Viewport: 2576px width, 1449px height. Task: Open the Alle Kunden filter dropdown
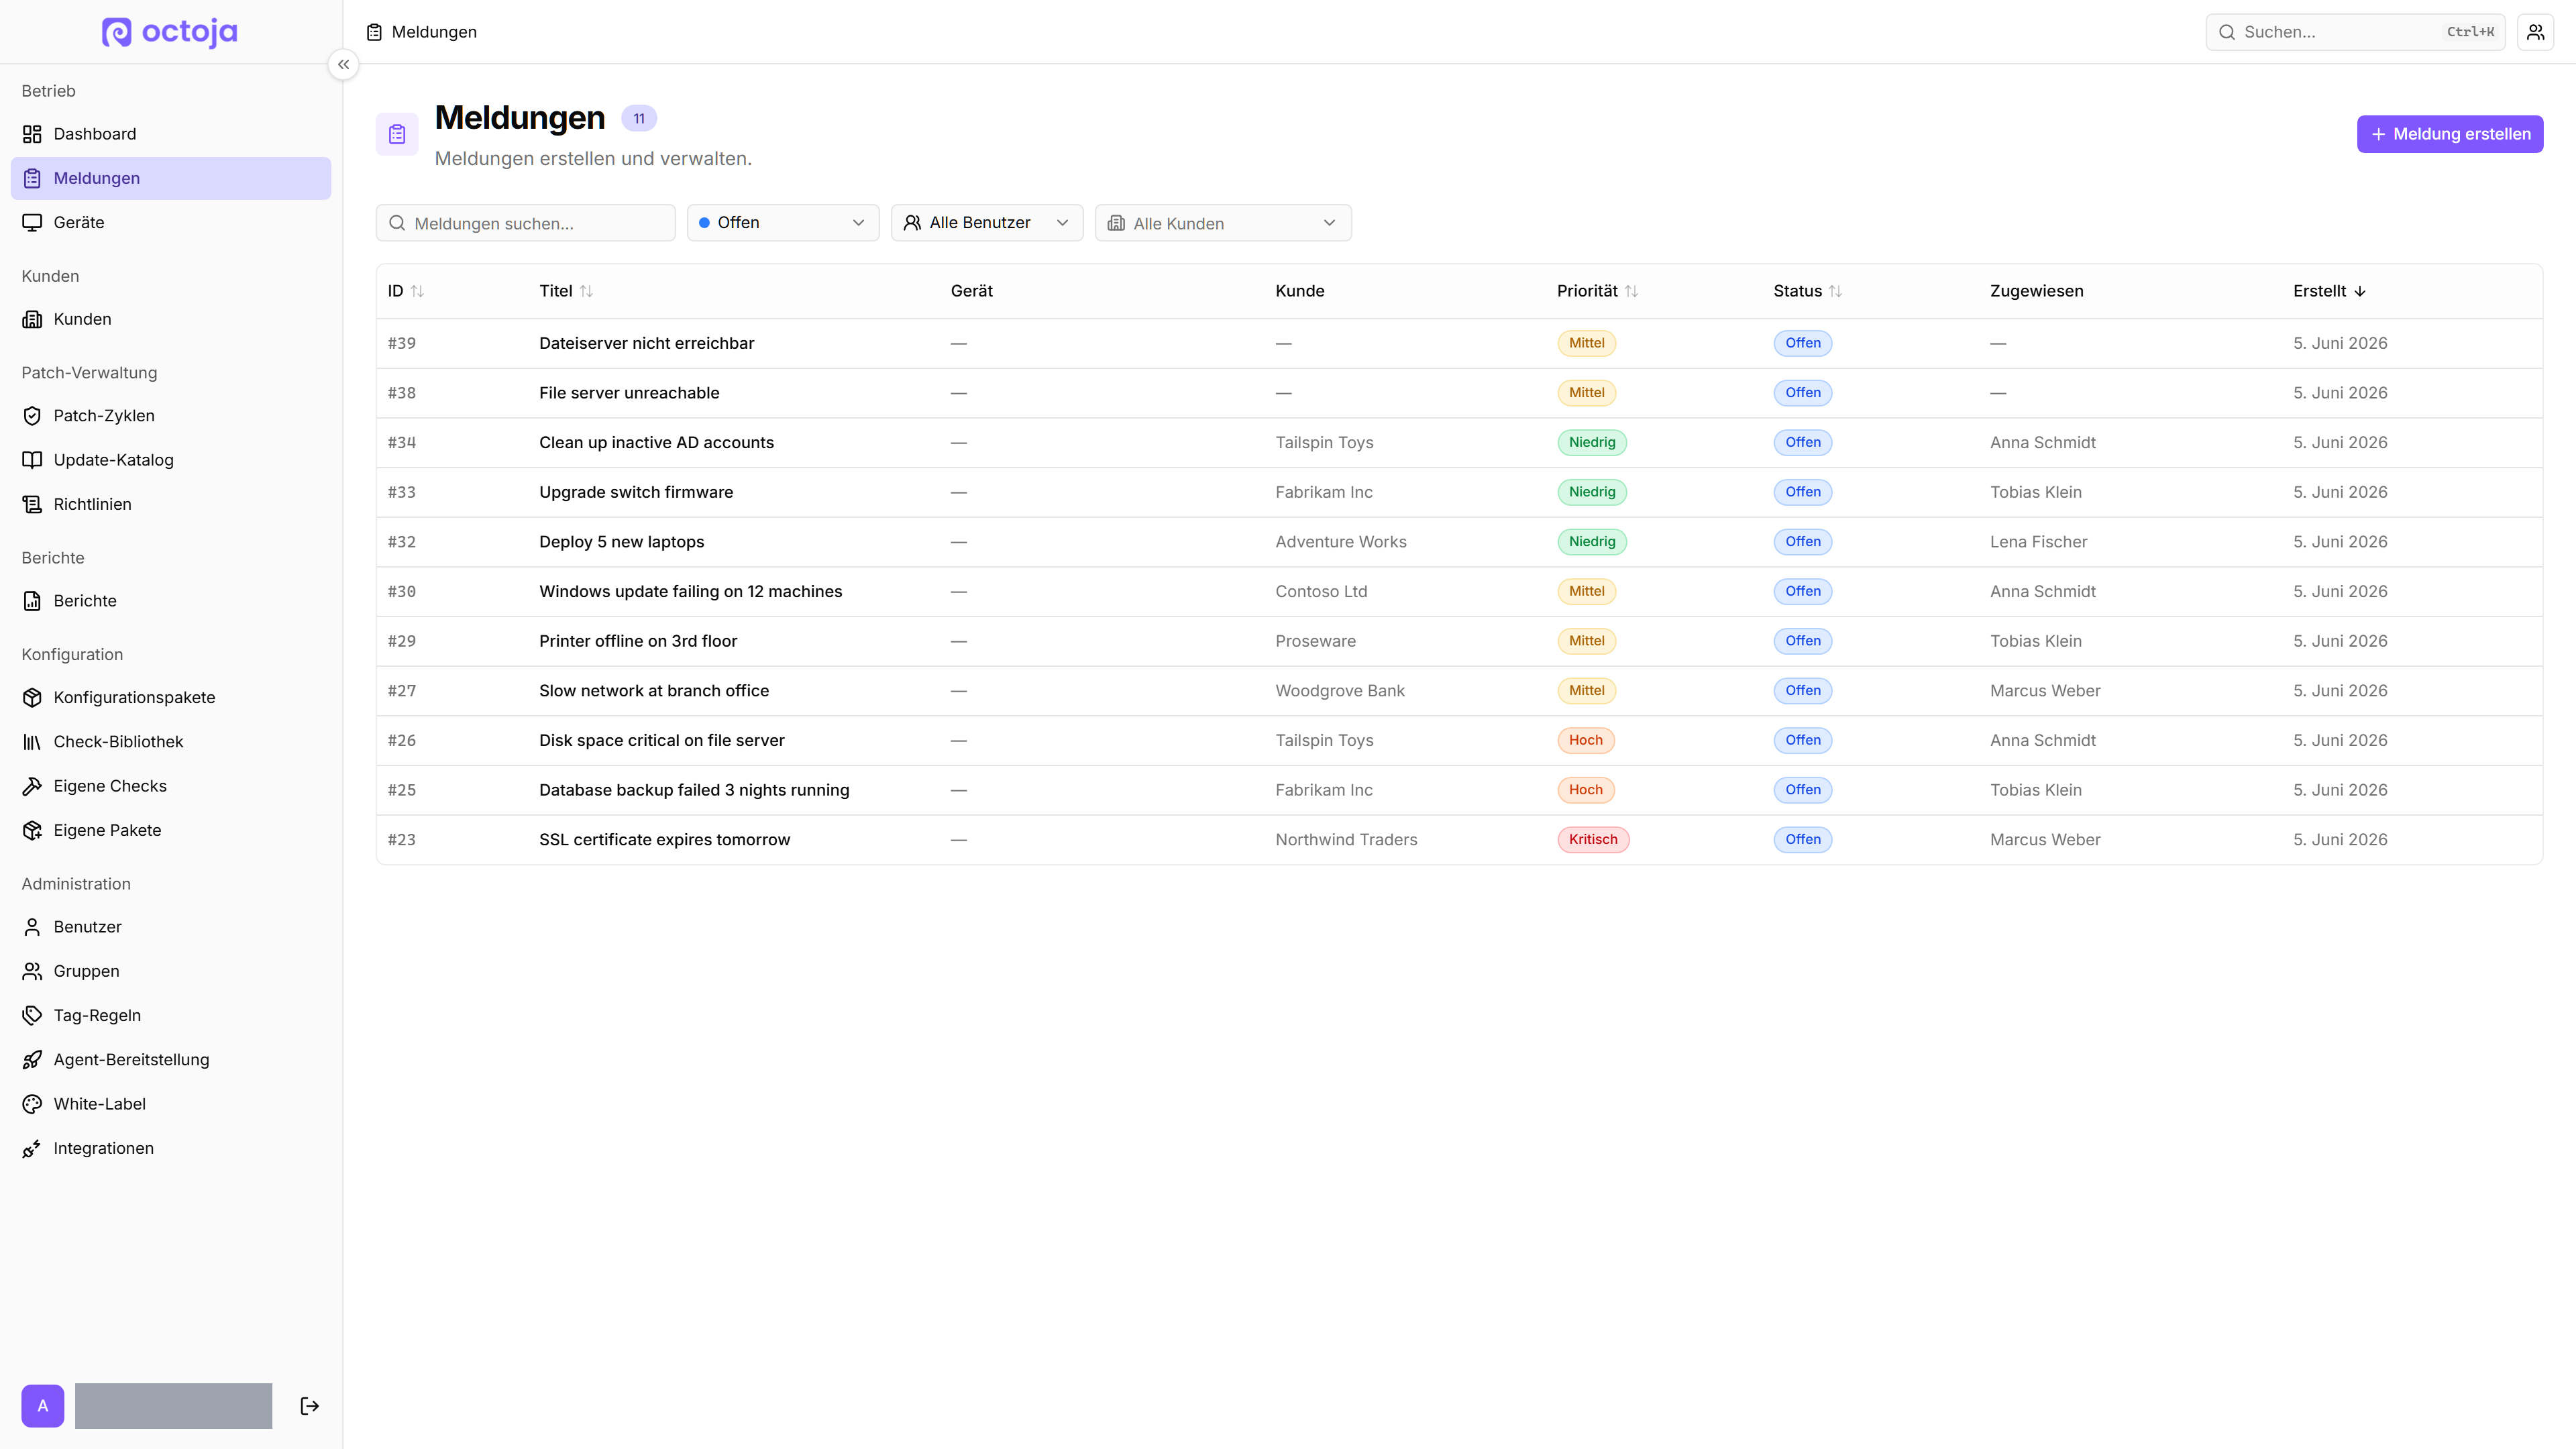tap(1223, 223)
